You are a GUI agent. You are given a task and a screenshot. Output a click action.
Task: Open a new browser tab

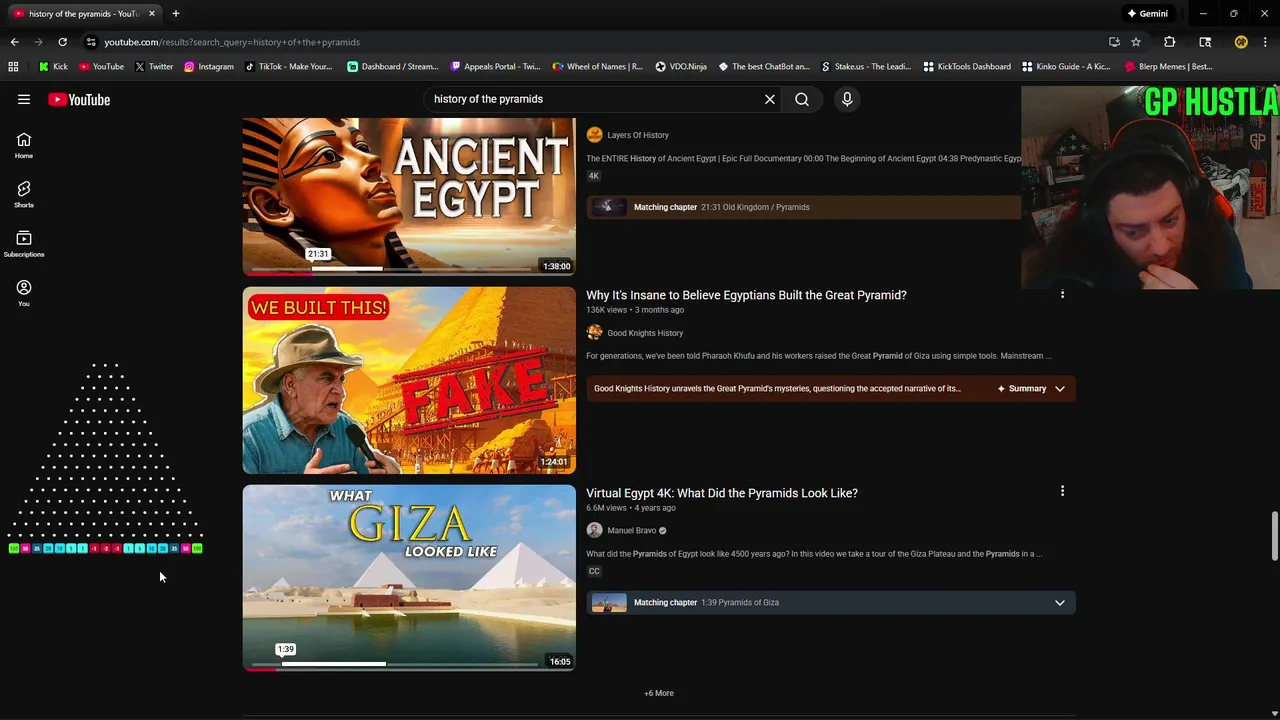pyautogui.click(x=176, y=14)
